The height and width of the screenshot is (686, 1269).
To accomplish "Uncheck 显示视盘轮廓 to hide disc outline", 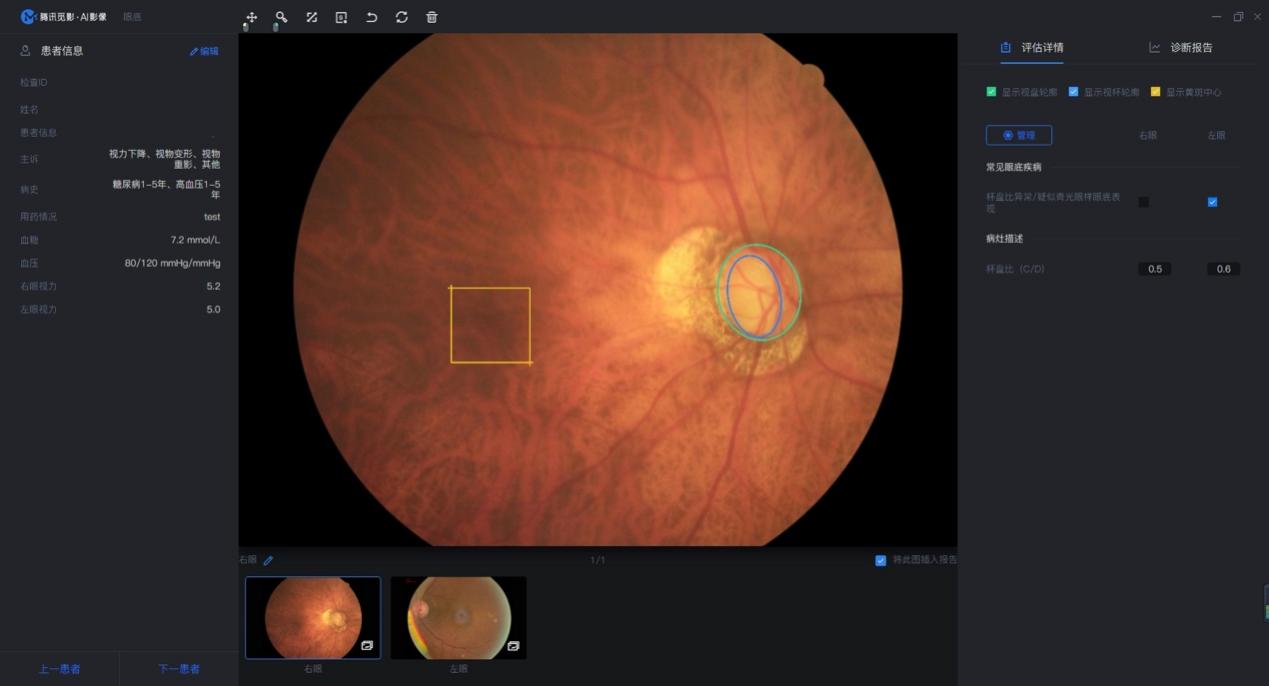I will point(990,92).
